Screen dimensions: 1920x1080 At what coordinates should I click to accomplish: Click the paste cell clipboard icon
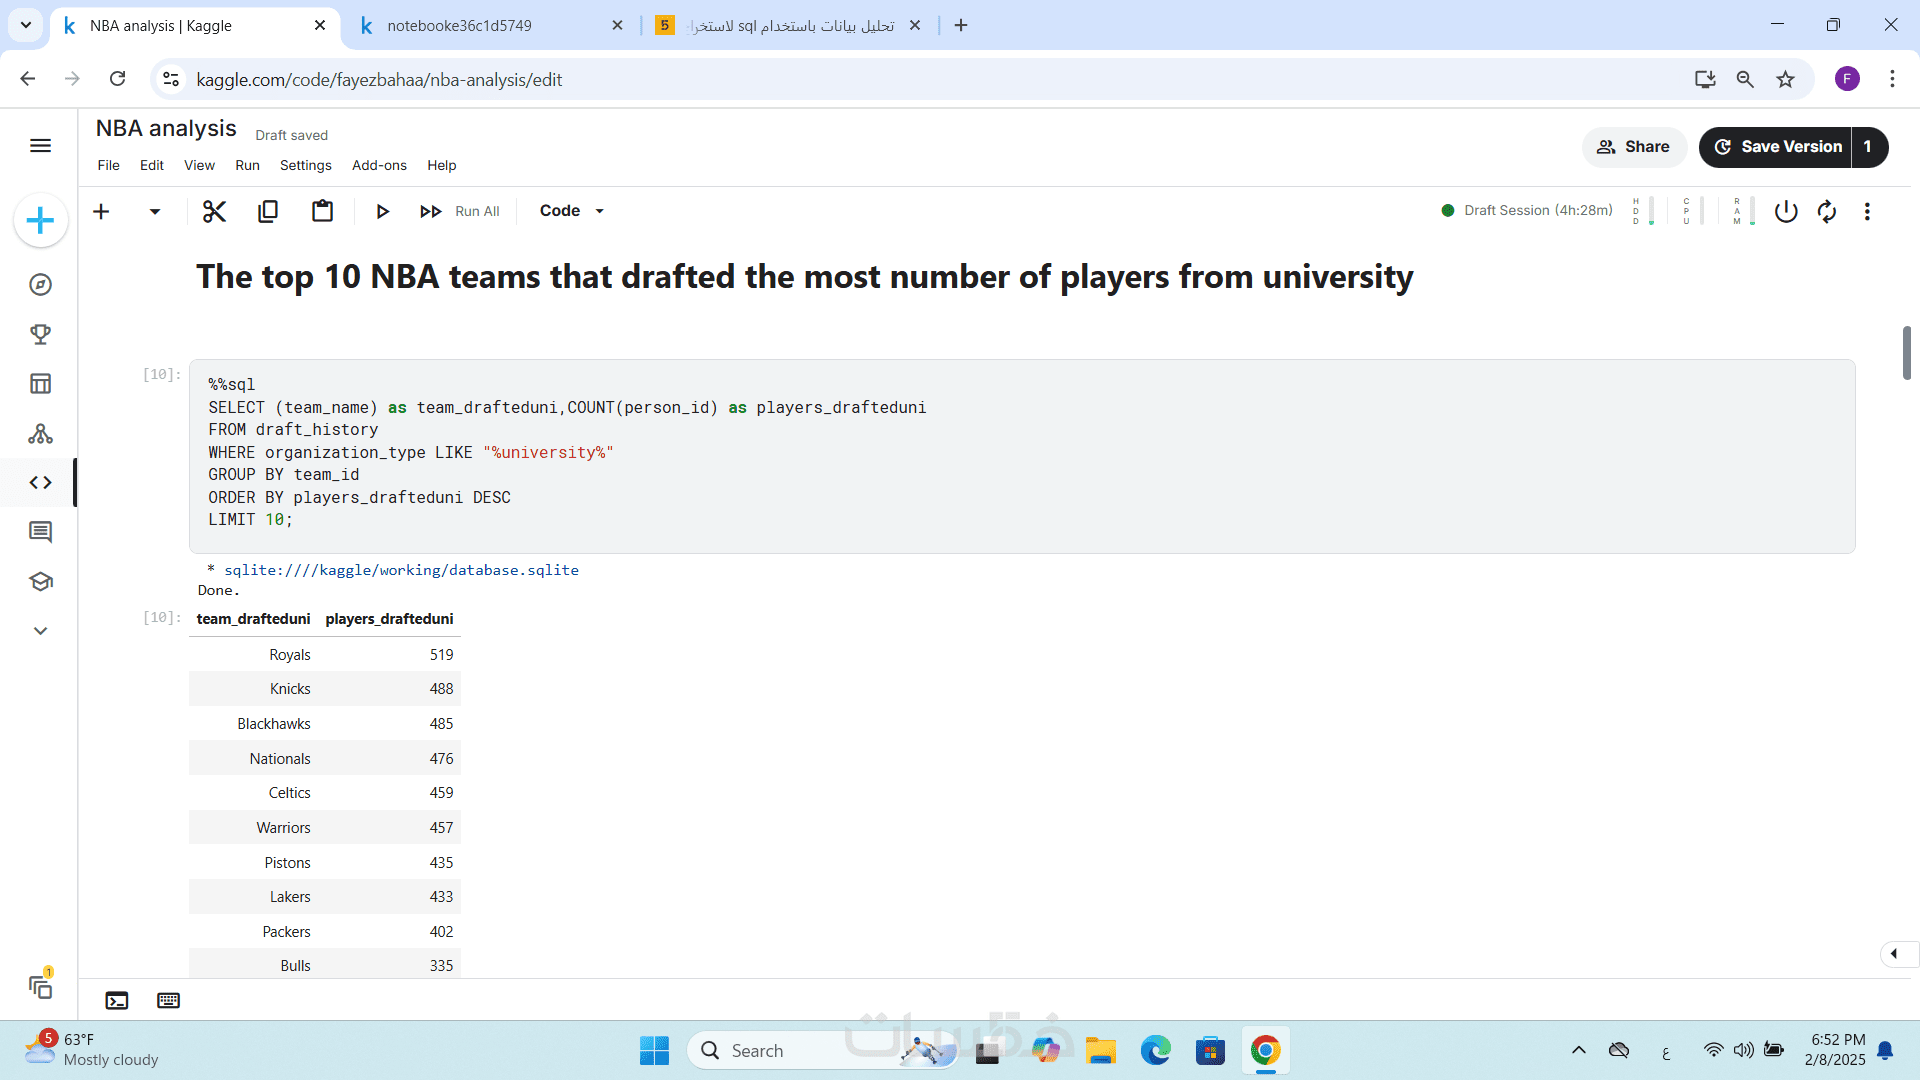click(322, 211)
